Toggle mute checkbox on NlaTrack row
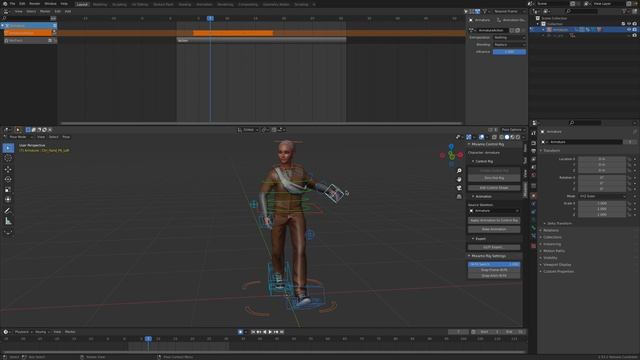 tap(50, 40)
